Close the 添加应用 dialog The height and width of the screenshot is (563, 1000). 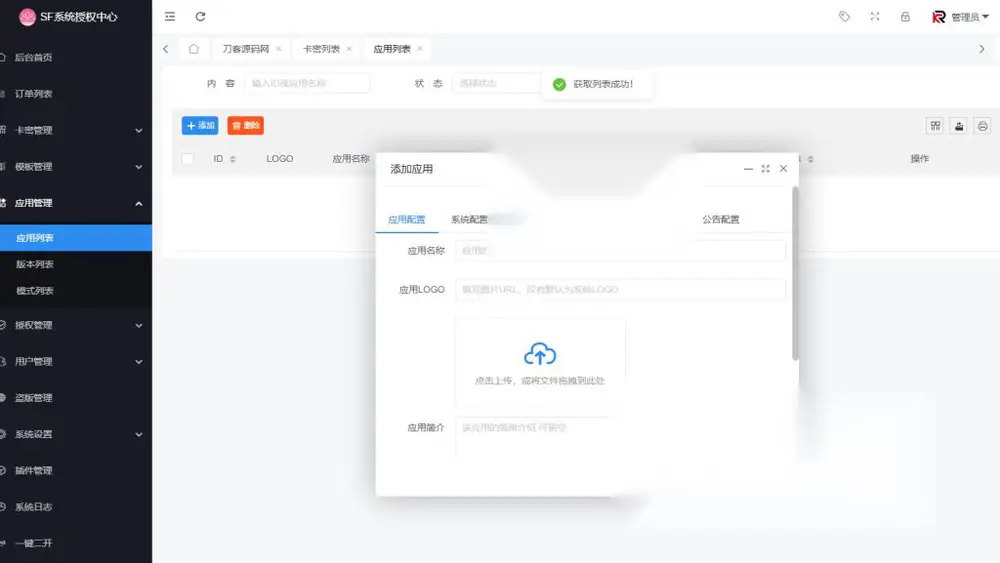coord(783,169)
